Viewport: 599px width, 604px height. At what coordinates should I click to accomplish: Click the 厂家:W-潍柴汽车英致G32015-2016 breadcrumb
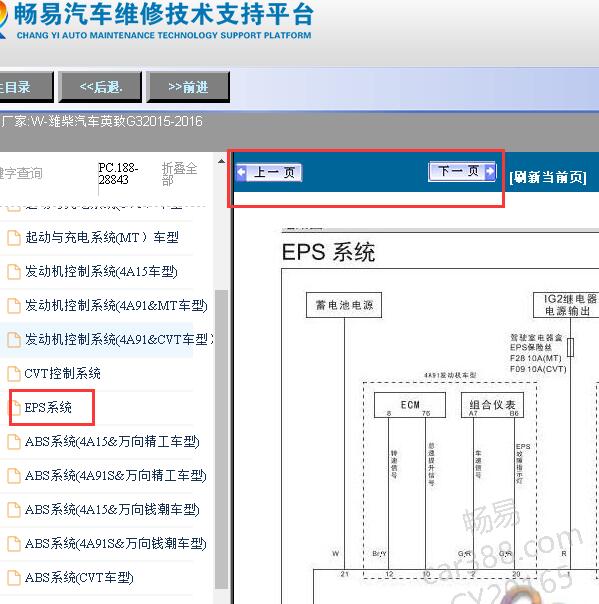[102, 122]
